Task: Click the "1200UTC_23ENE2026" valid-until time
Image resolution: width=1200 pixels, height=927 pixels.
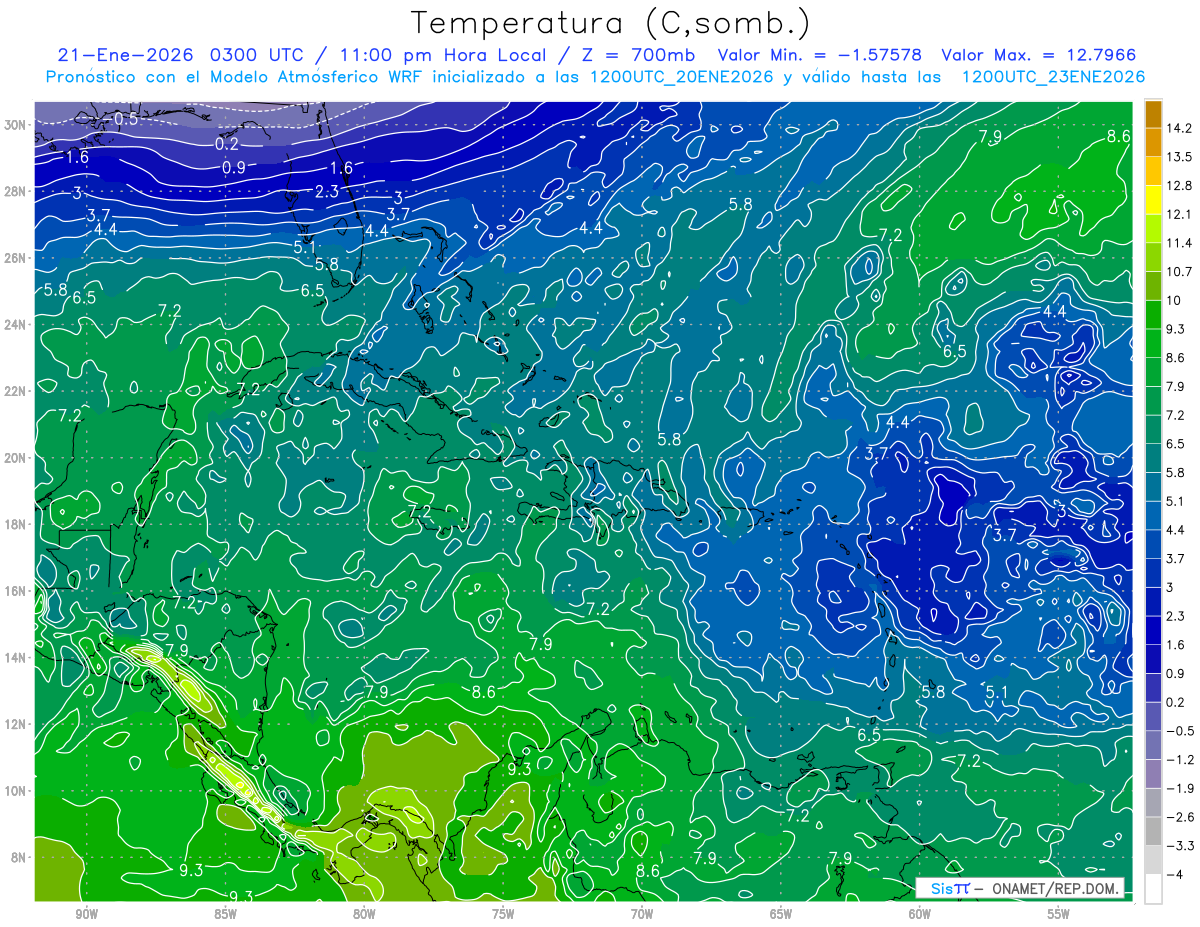Action: click(1052, 77)
